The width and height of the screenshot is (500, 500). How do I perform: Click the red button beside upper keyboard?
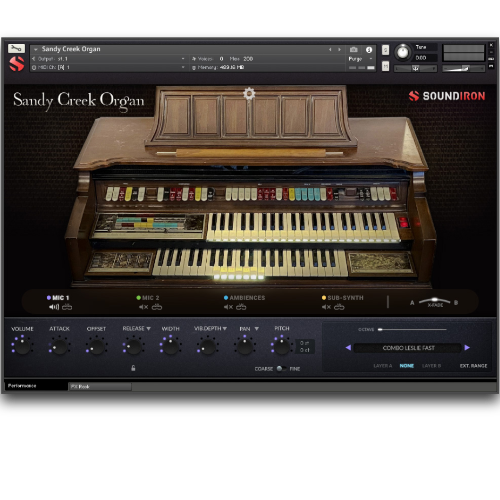pyautogui.click(x=403, y=222)
